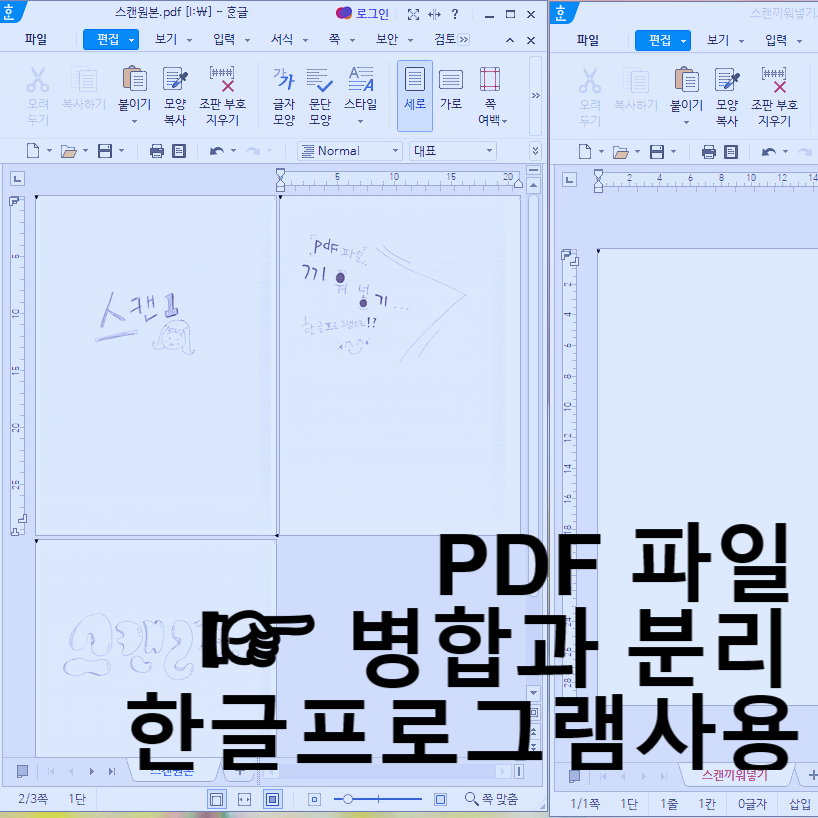Click 스캔1 page thumbnail in left document
The height and width of the screenshot is (818, 818).
tap(155, 365)
